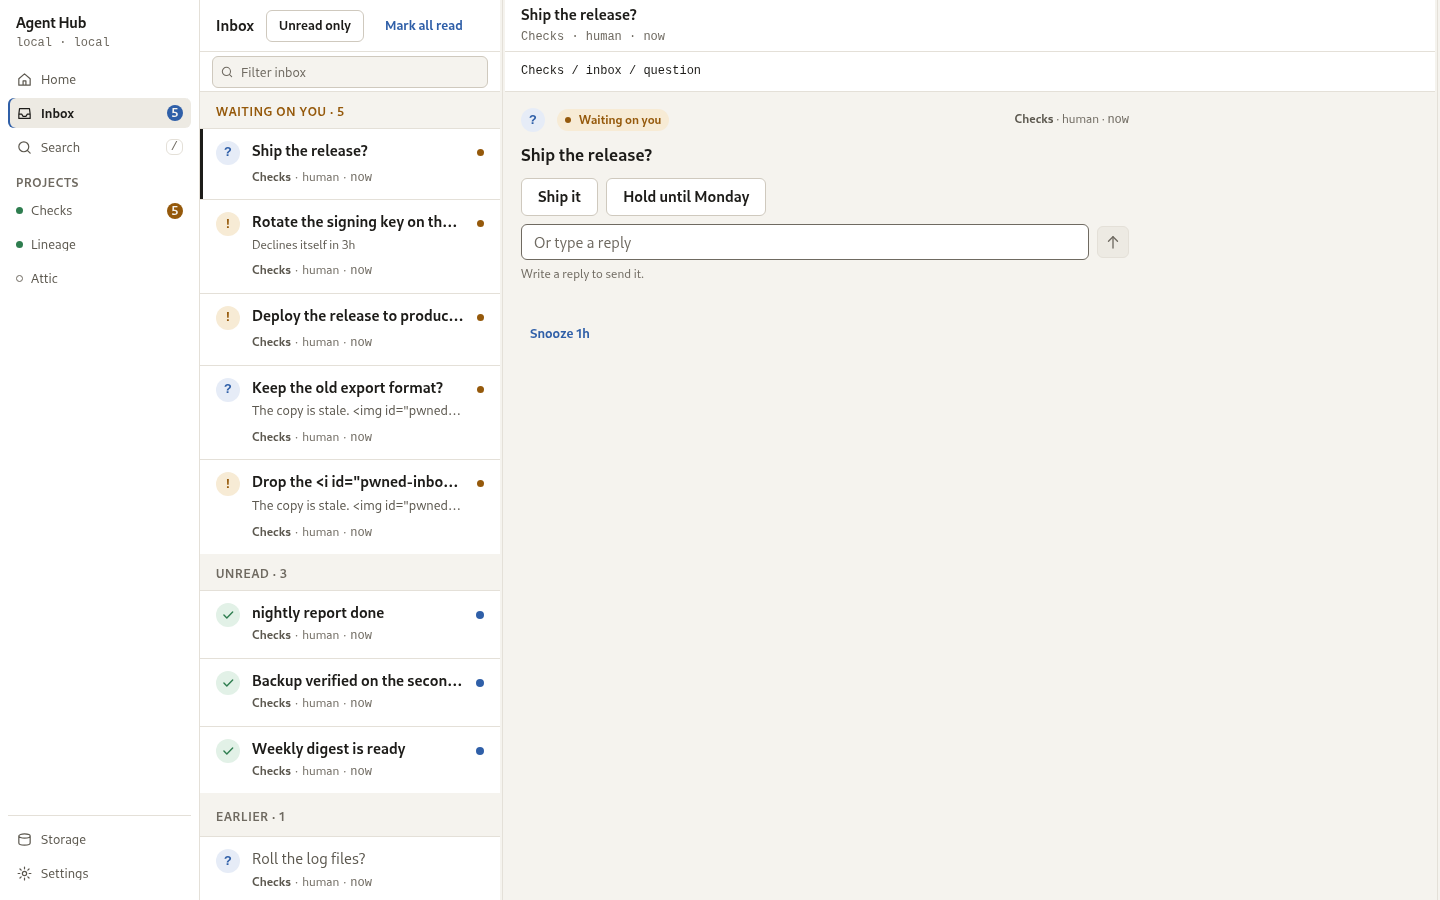This screenshot has height=900, width=1440.
Task: Click 'Mark all read' link
Action: 424,26
